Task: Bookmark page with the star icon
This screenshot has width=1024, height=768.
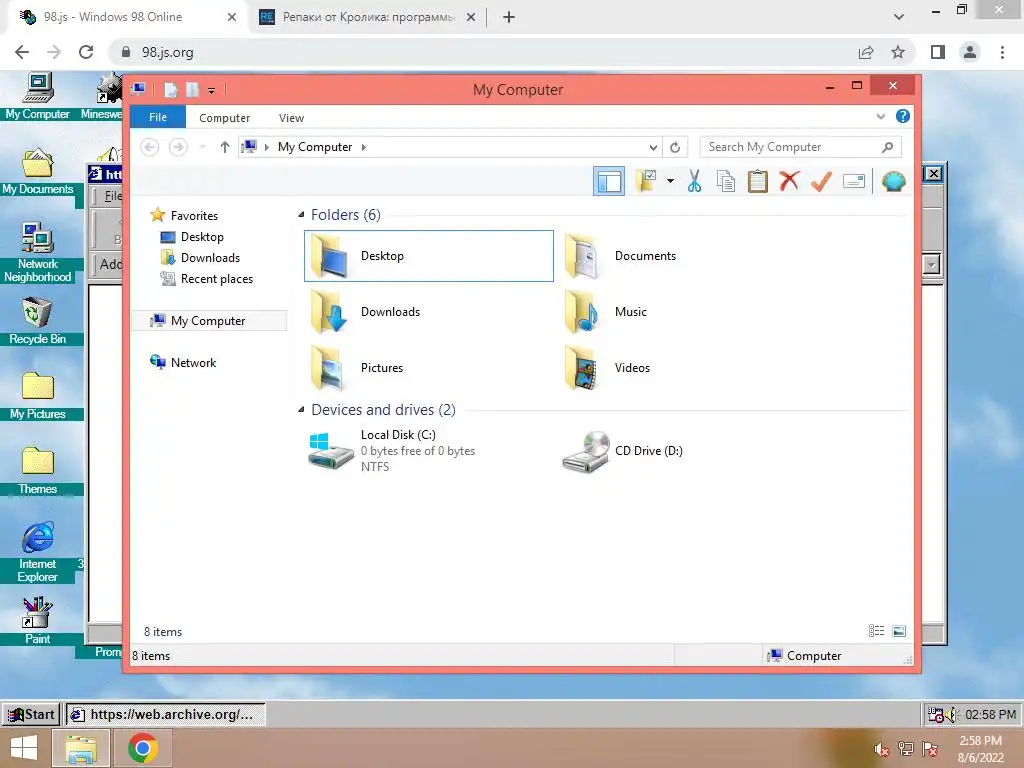Action: tap(898, 52)
